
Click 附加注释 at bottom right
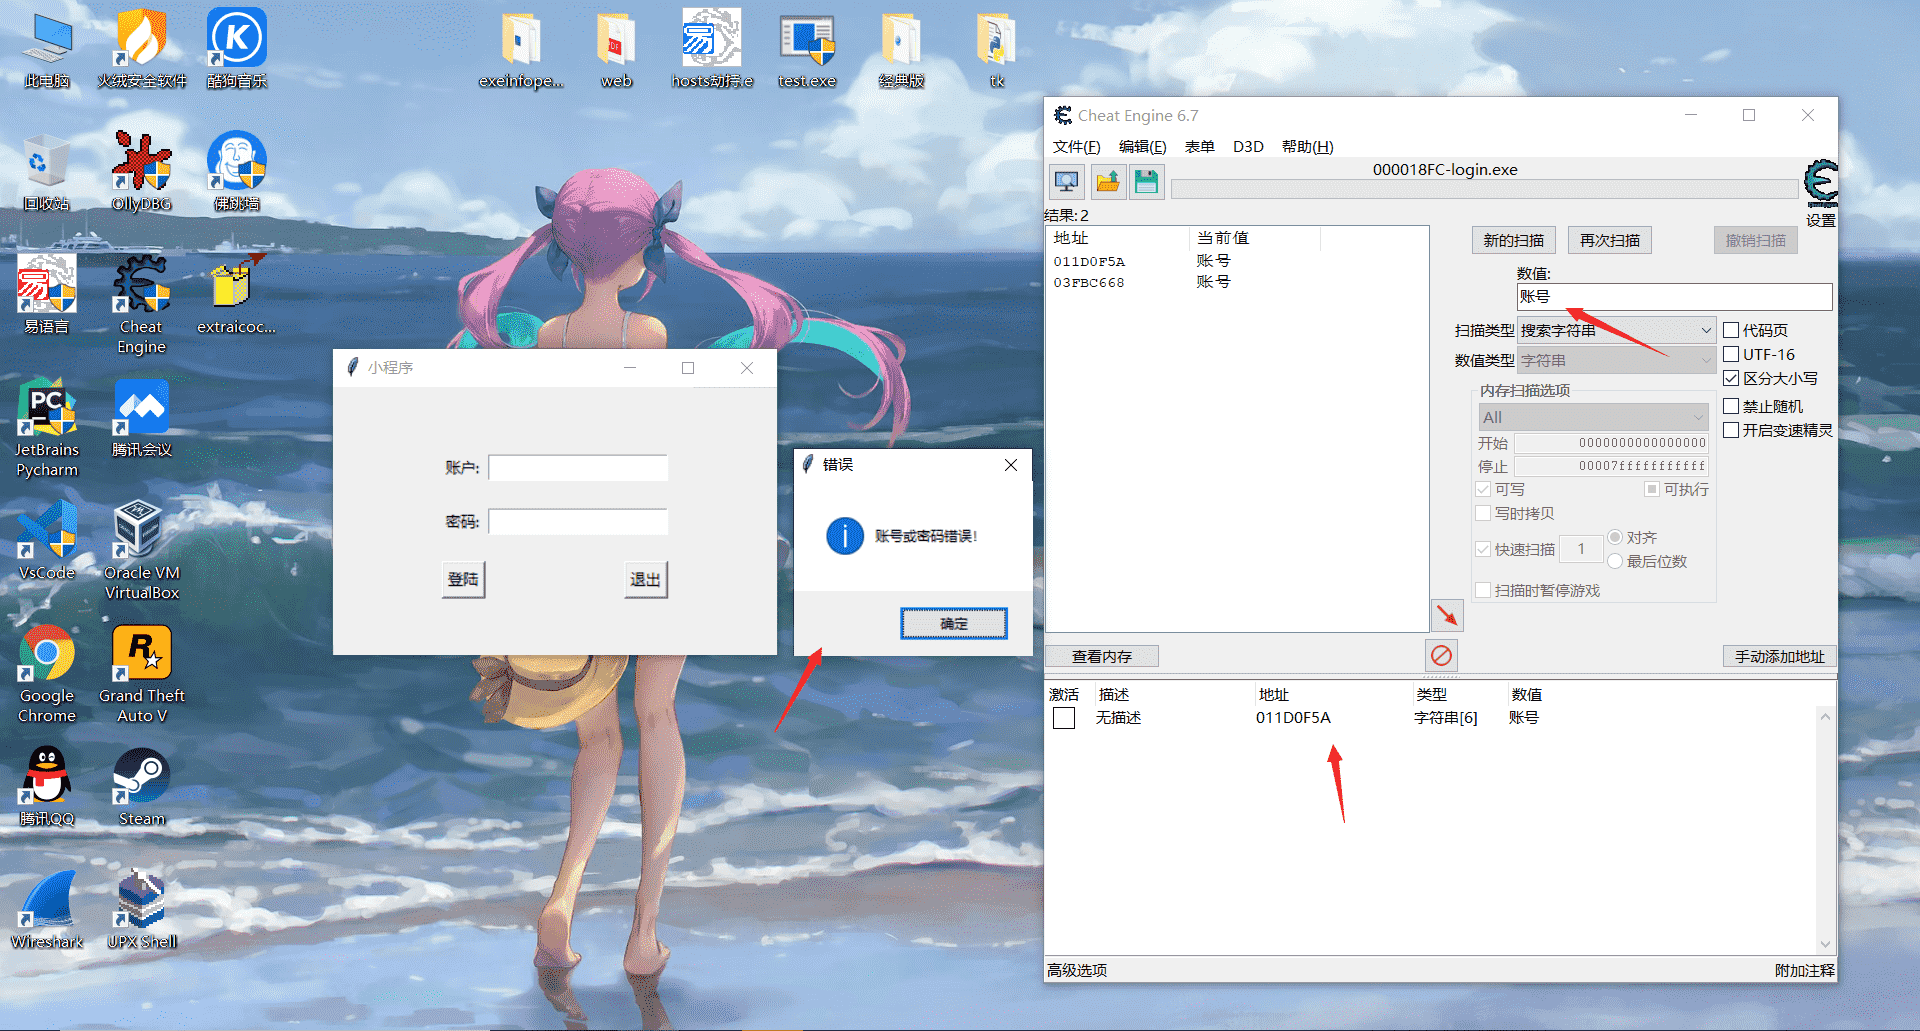pyautogui.click(x=1804, y=970)
